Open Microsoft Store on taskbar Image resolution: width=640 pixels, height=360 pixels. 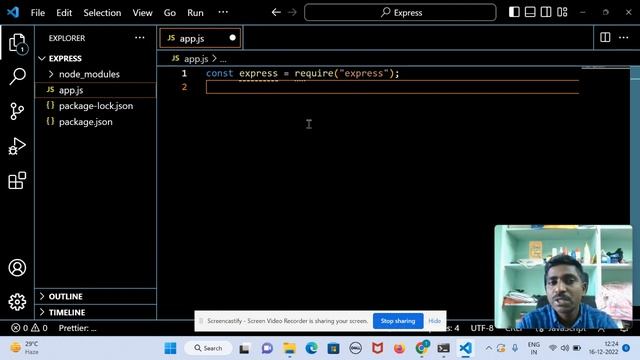(x=333, y=349)
